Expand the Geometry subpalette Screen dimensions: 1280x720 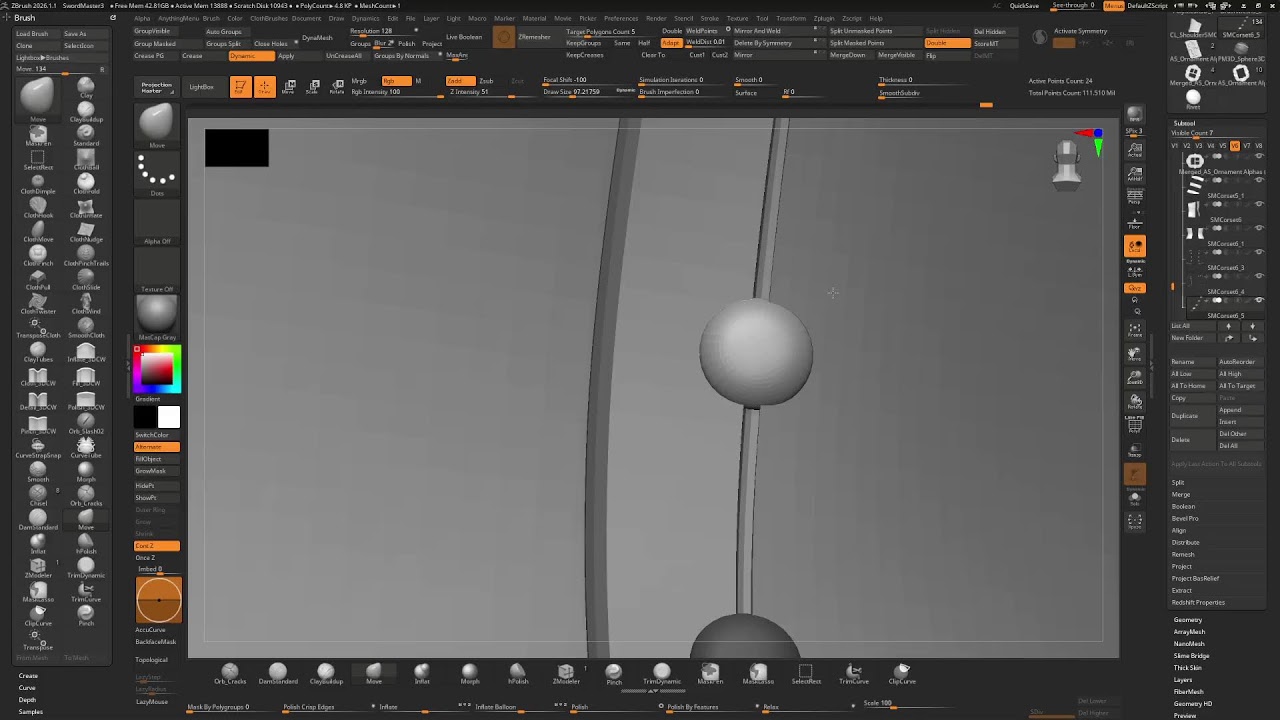(1188, 620)
